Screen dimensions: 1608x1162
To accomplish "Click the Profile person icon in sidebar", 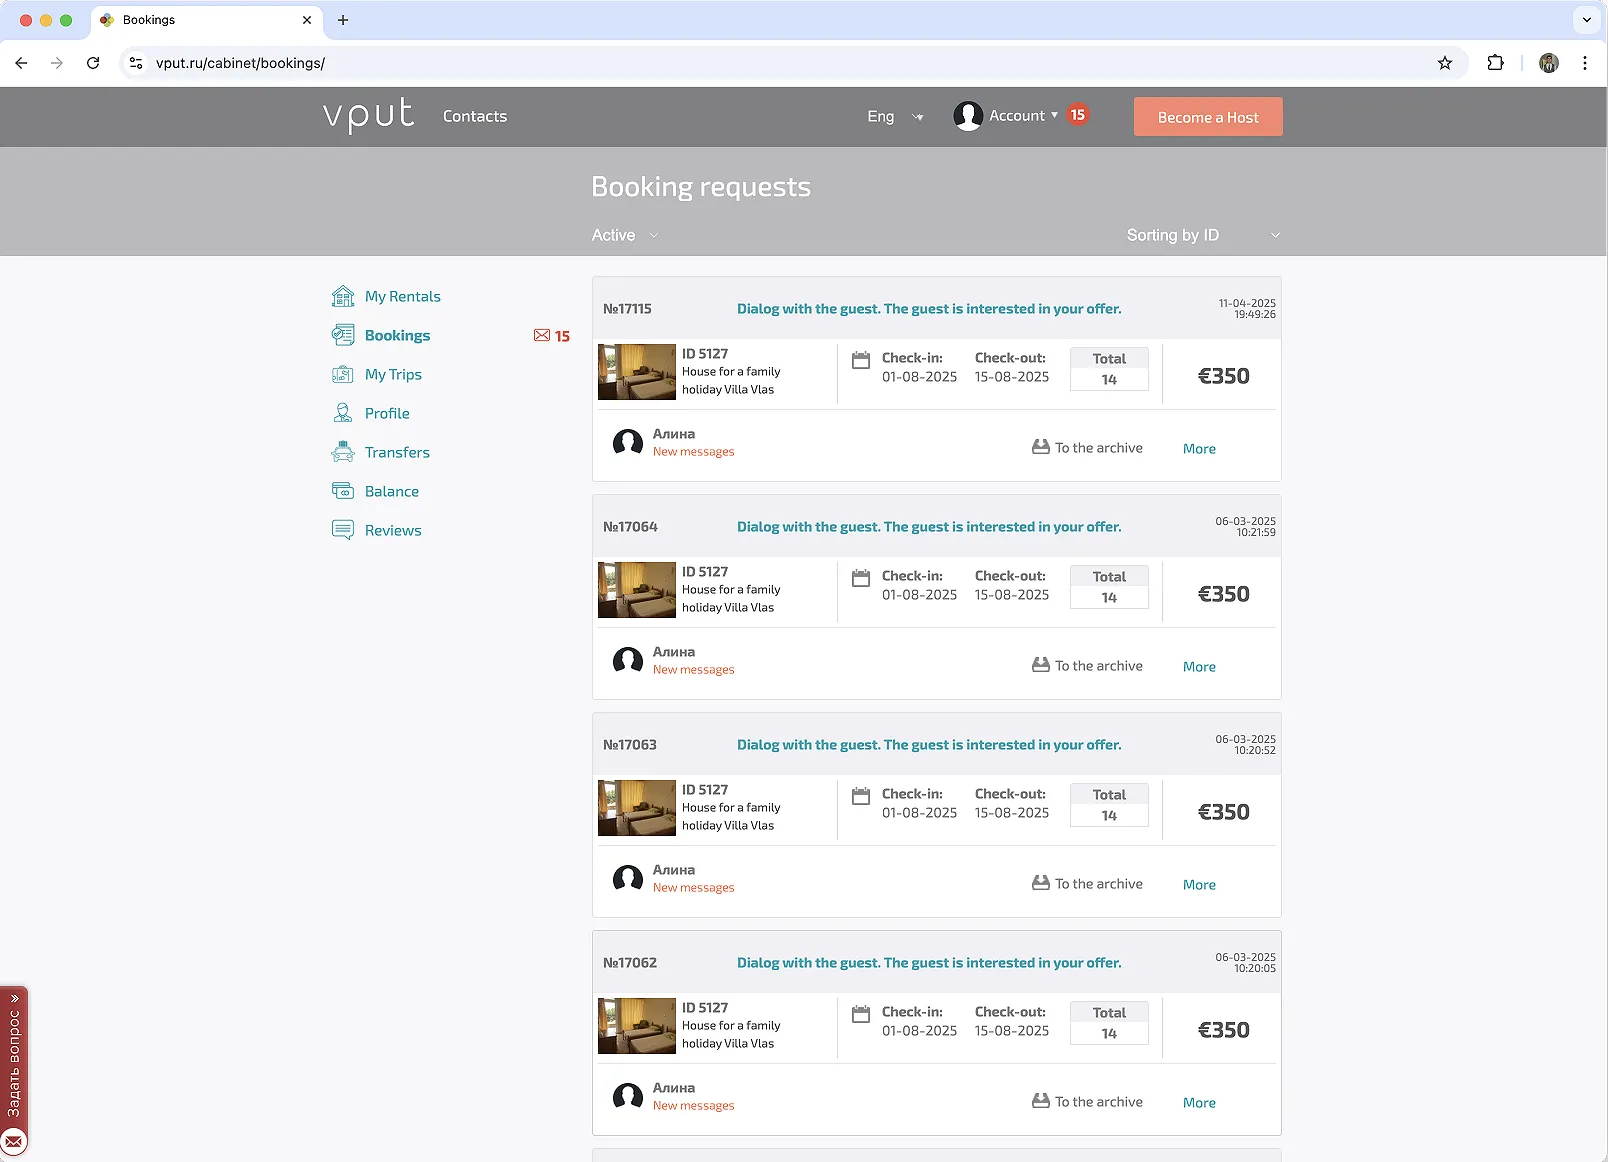I will click(x=343, y=413).
